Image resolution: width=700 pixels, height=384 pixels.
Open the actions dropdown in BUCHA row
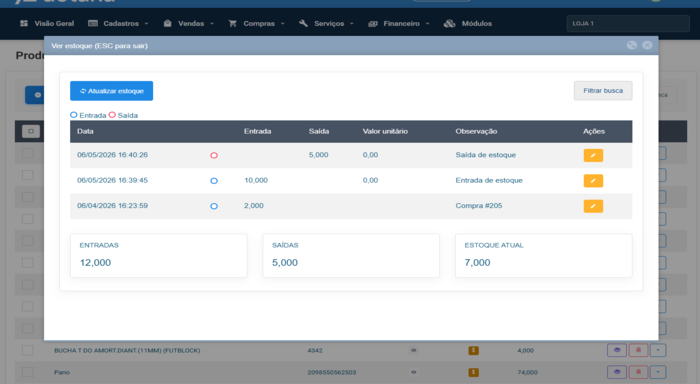click(658, 350)
